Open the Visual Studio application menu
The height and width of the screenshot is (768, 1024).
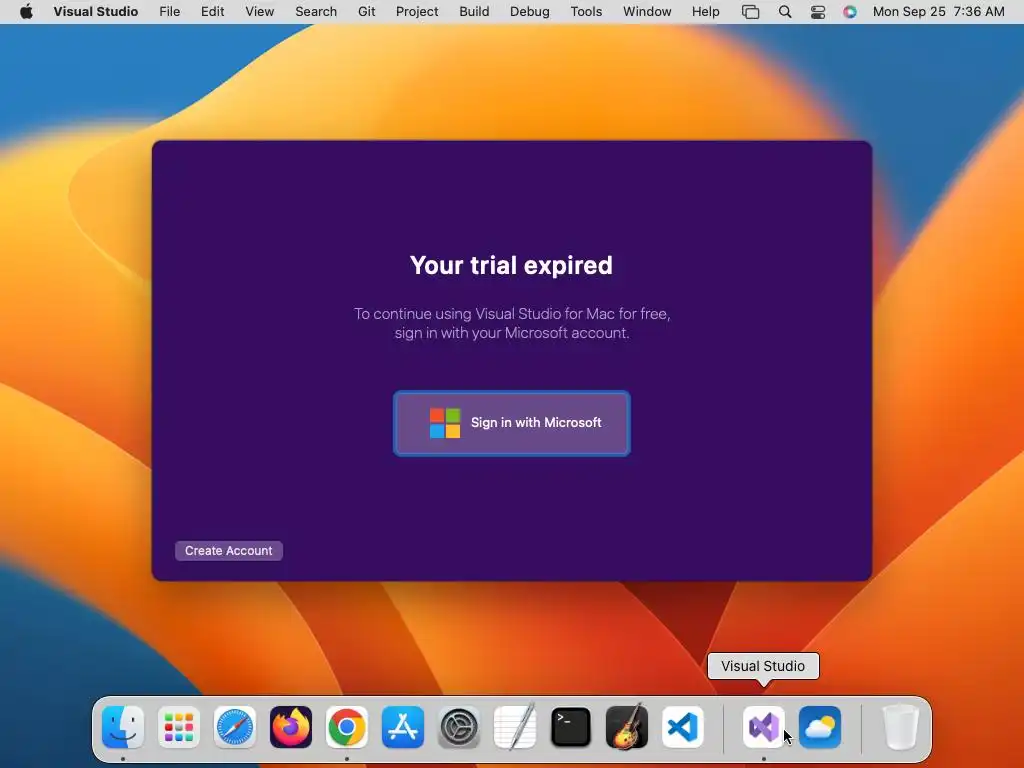tap(95, 12)
